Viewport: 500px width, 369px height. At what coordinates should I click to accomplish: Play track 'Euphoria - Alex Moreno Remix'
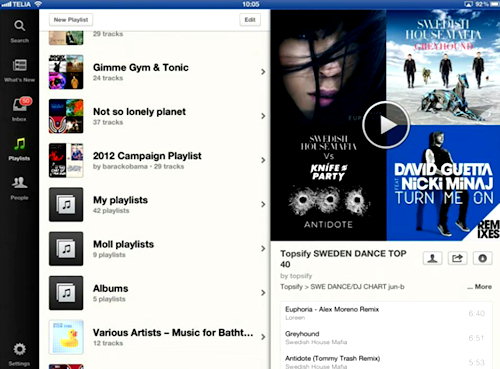(x=386, y=313)
